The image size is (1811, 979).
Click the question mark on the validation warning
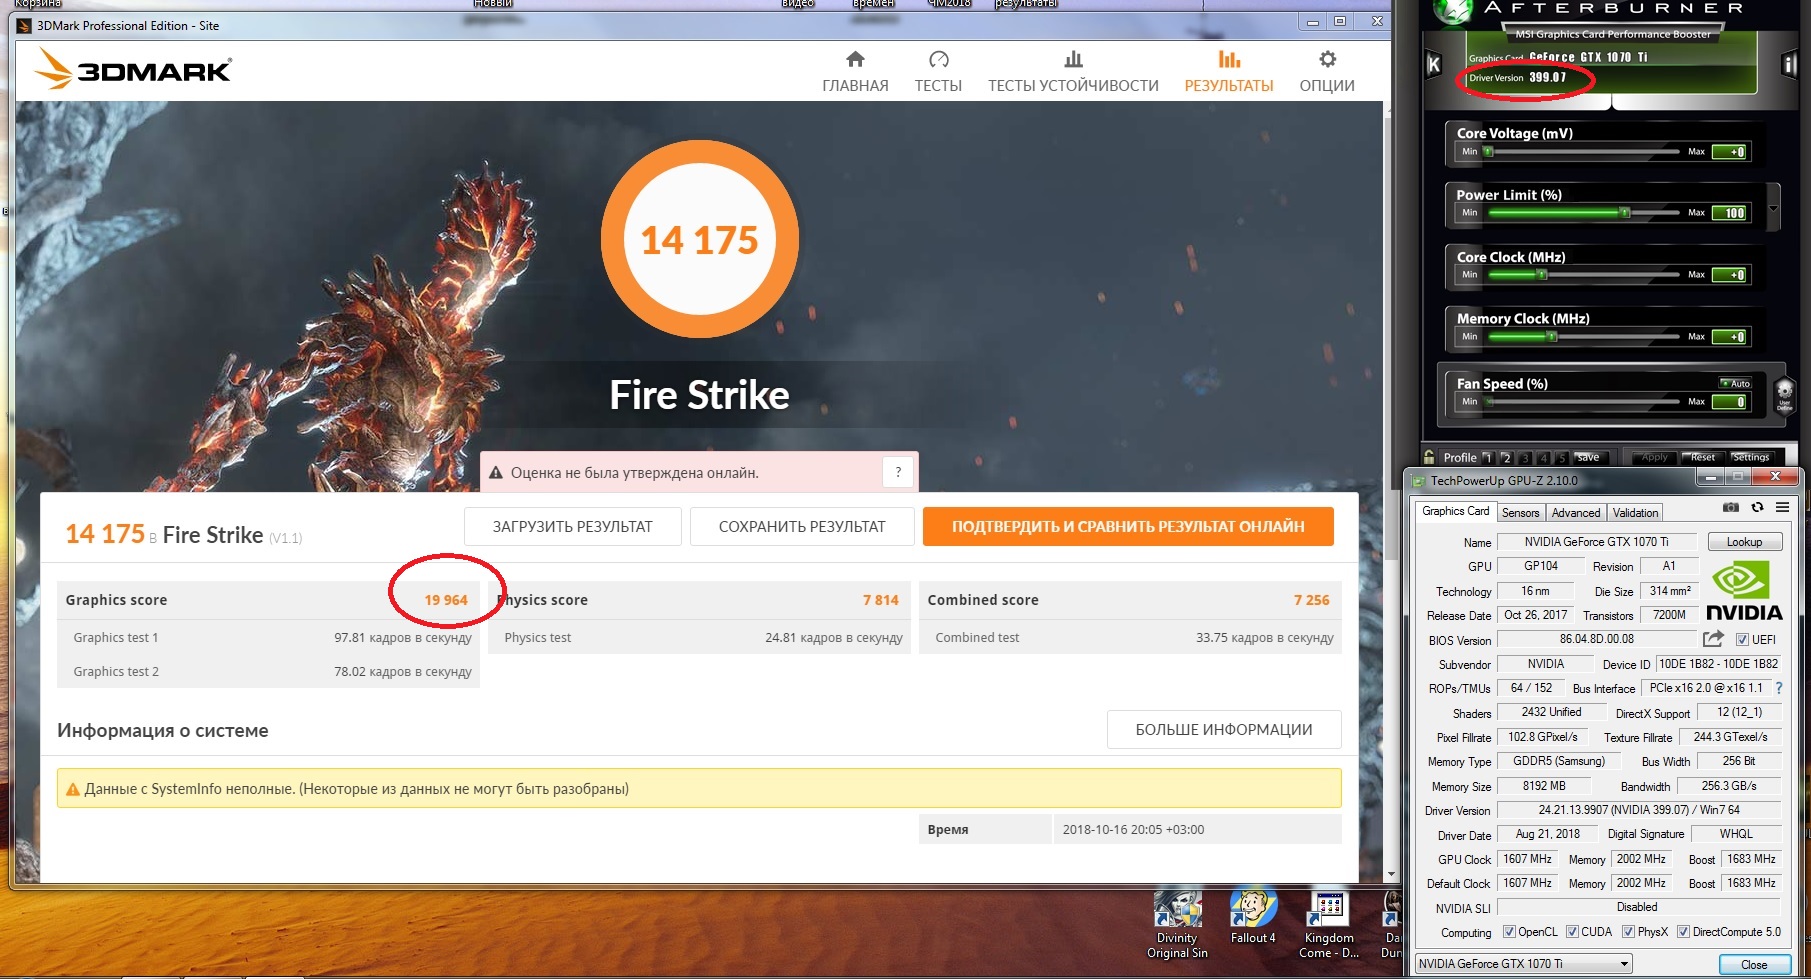pos(898,472)
